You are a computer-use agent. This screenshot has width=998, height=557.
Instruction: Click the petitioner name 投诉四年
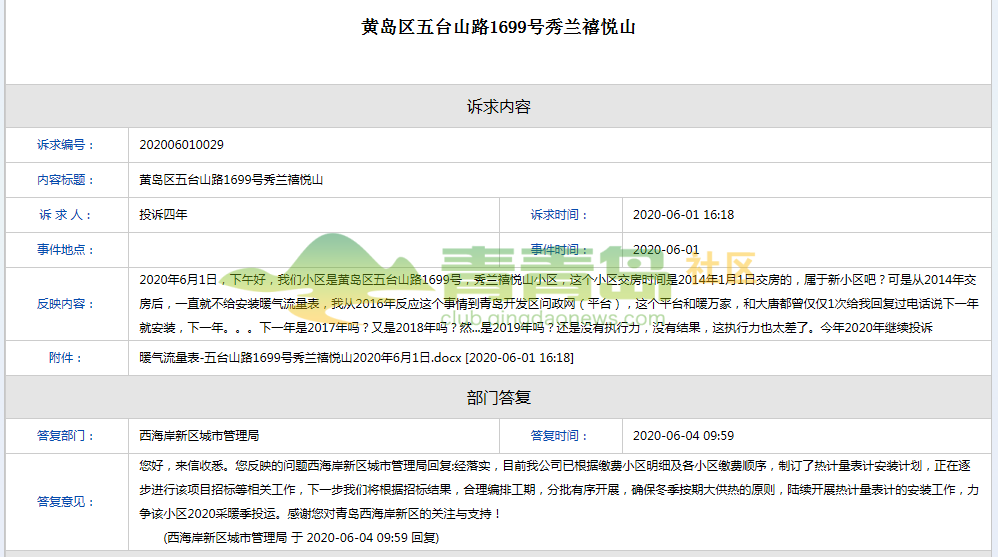coord(164,215)
